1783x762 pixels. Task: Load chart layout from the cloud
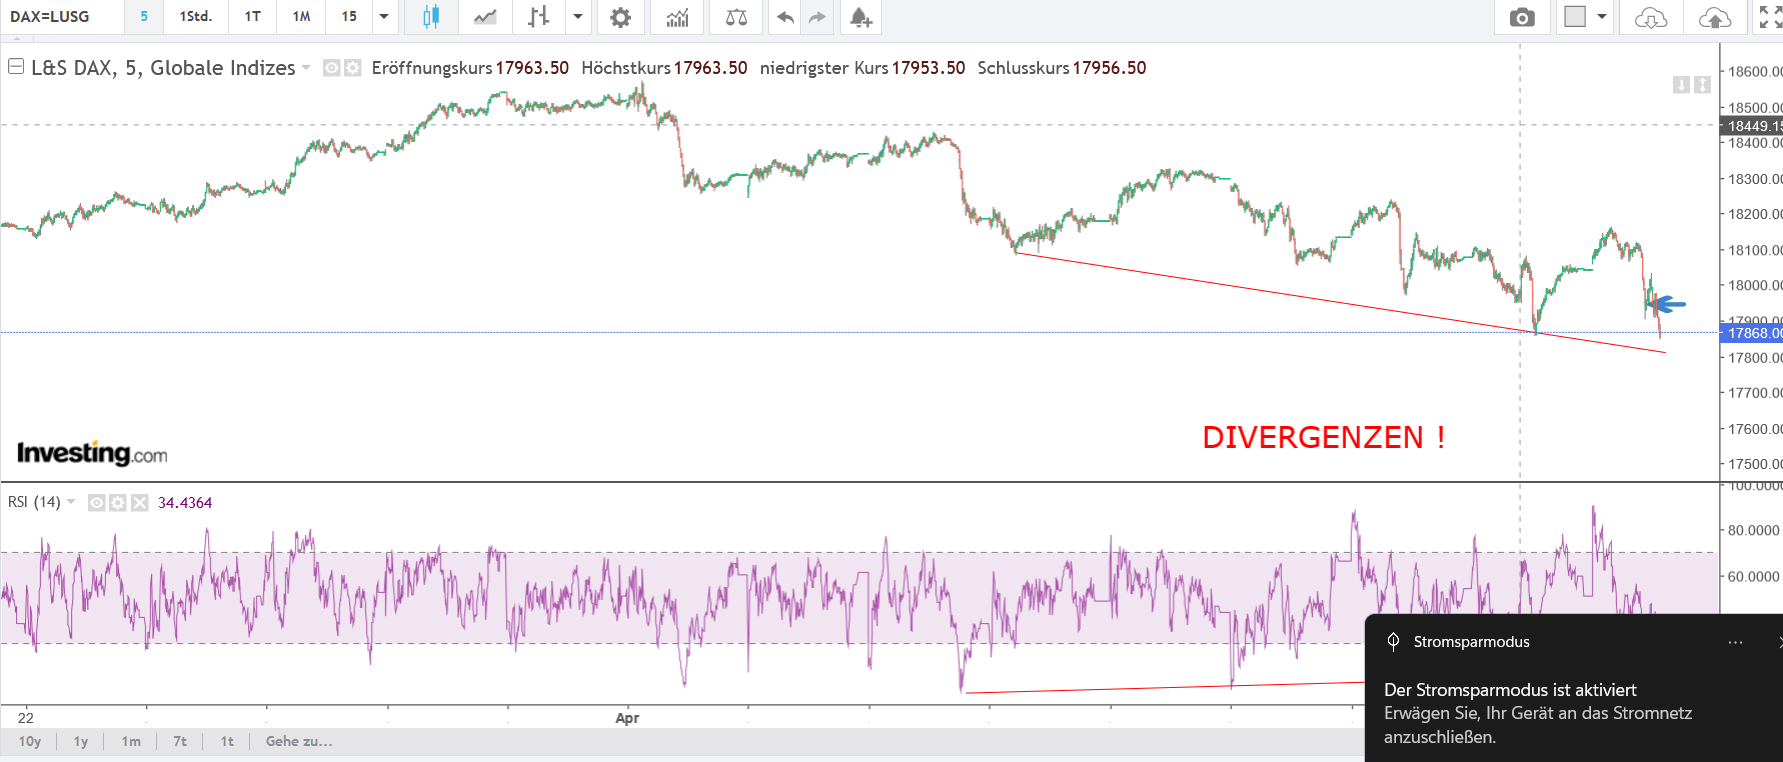pos(1651,17)
